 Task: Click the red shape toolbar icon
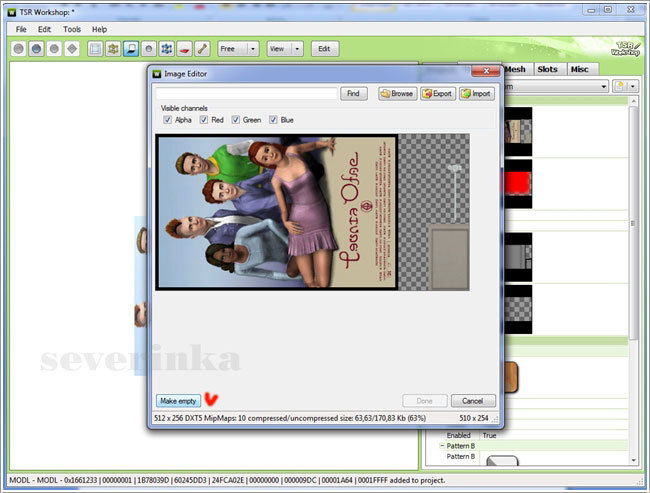184,48
